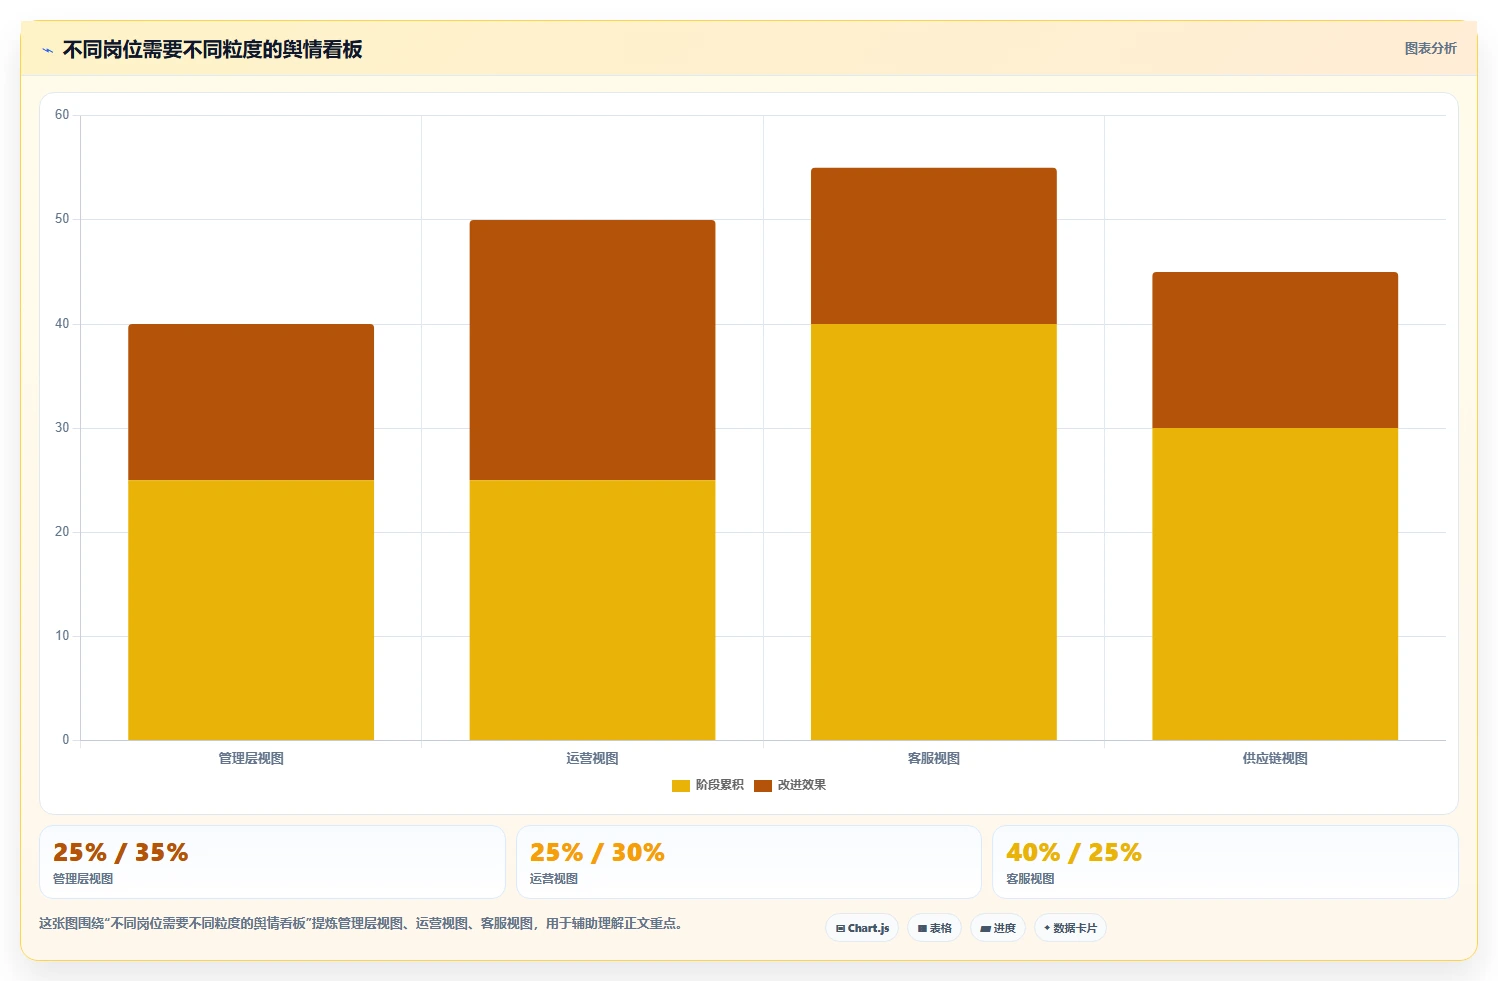The width and height of the screenshot is (1498, 981).
Task: Click the 图表分析 label in header
Action: click(x=1430, y=48)
